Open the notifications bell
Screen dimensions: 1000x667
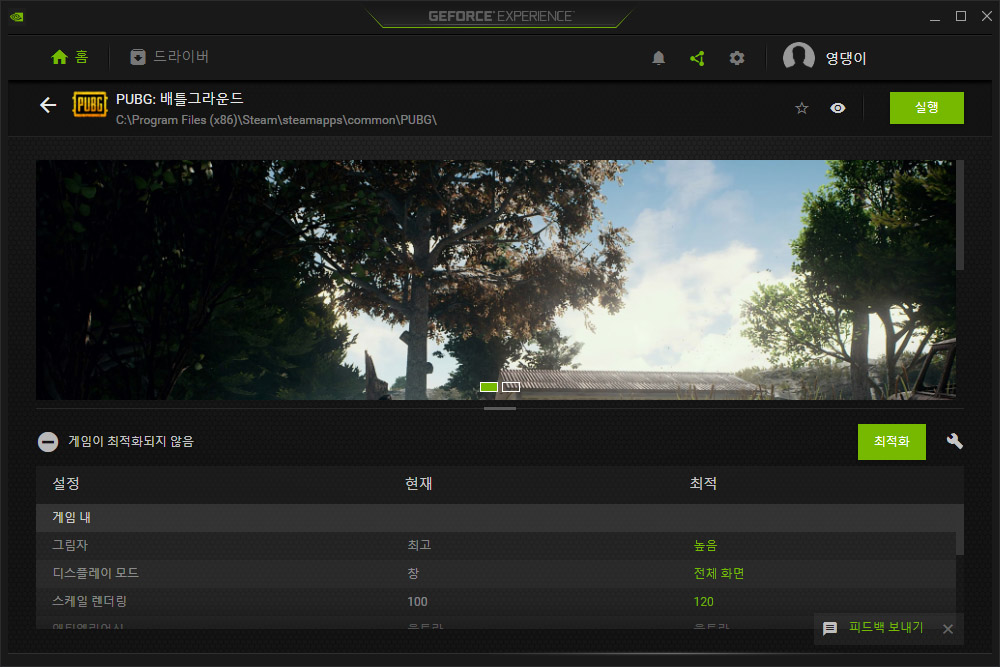click(x=659, y=58)
